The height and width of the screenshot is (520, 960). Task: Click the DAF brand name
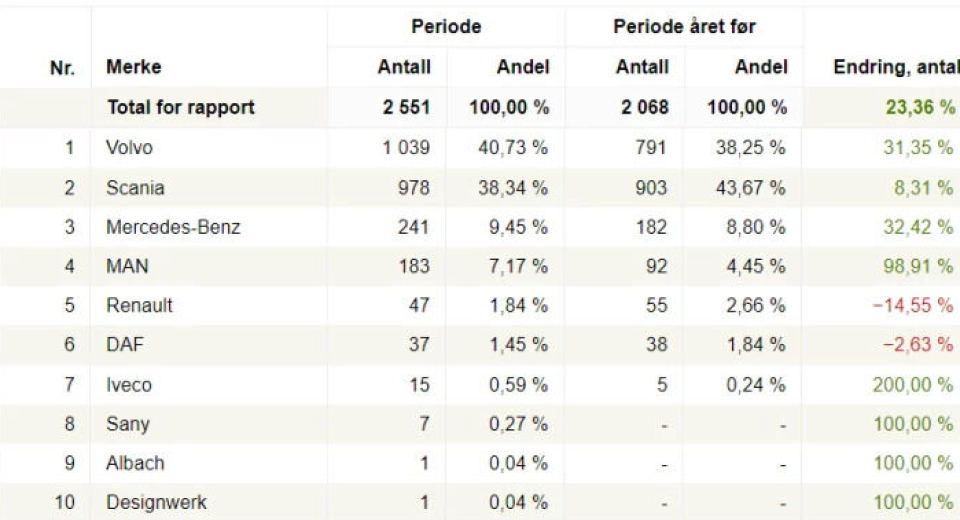125,345
